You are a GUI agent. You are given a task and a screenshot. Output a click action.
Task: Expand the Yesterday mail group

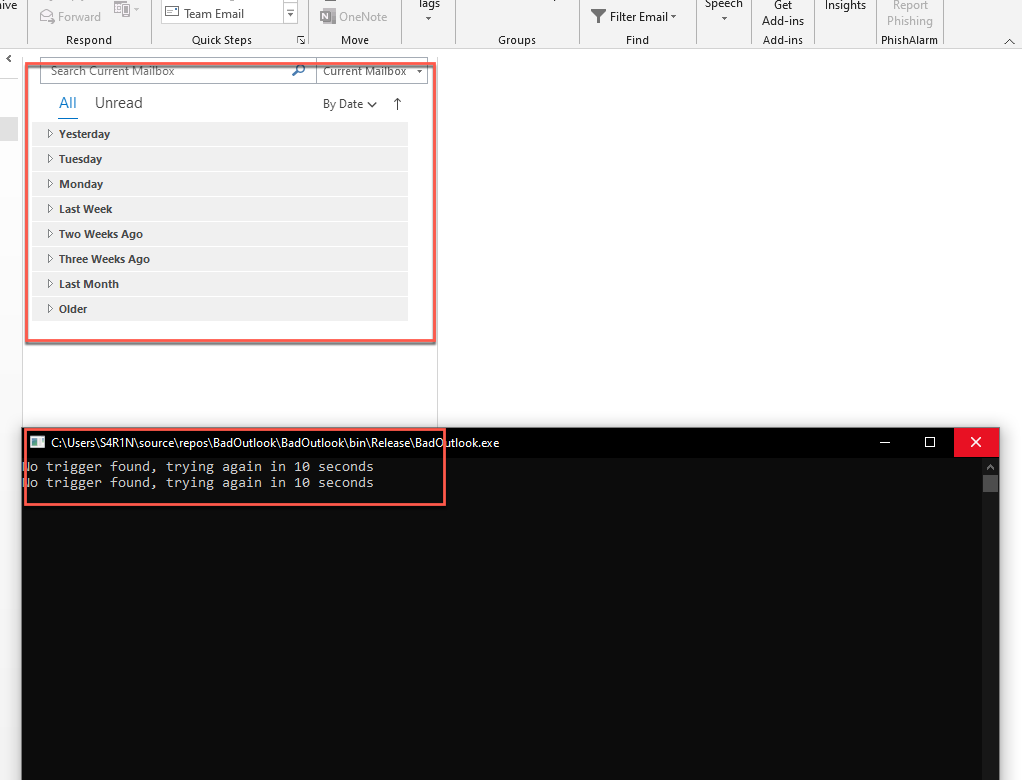click(50, 134)
